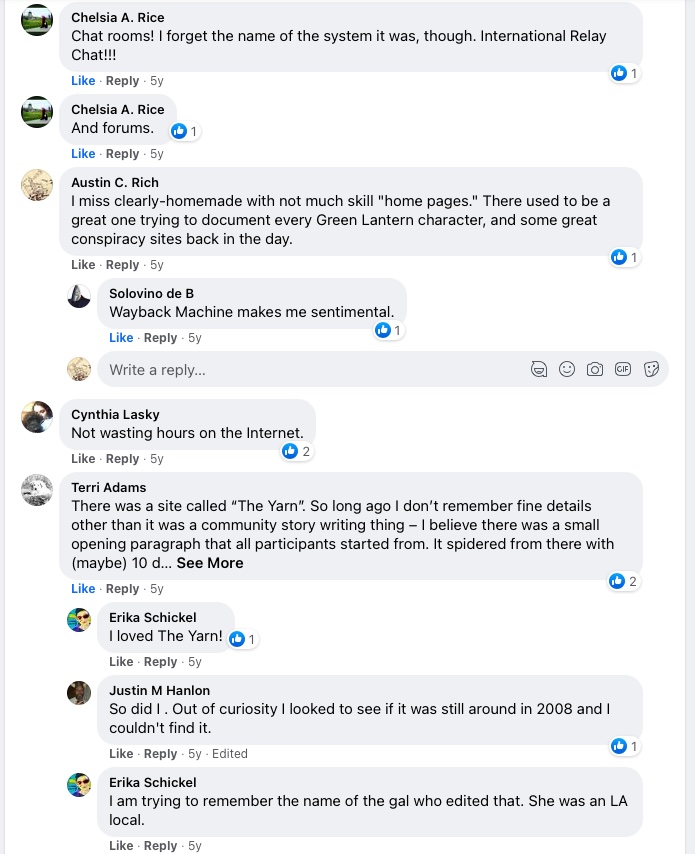Like Terri Adams's comment about The Yarn
695x854 pixels.
point(83,589)
